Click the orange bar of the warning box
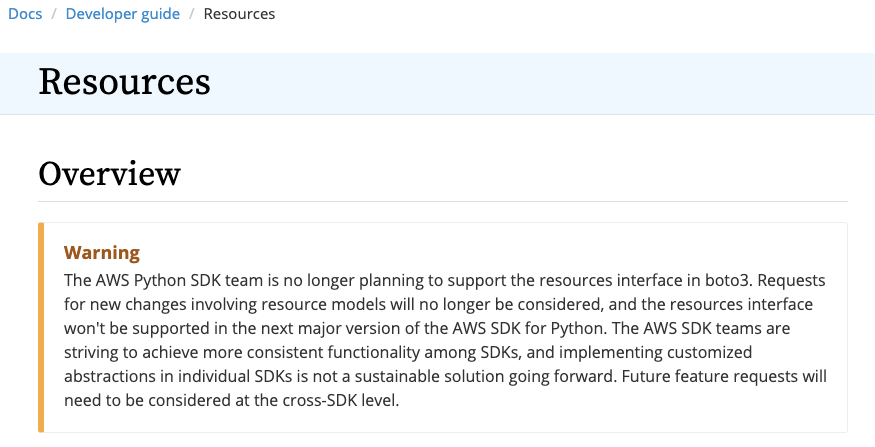 coord(41,328)
